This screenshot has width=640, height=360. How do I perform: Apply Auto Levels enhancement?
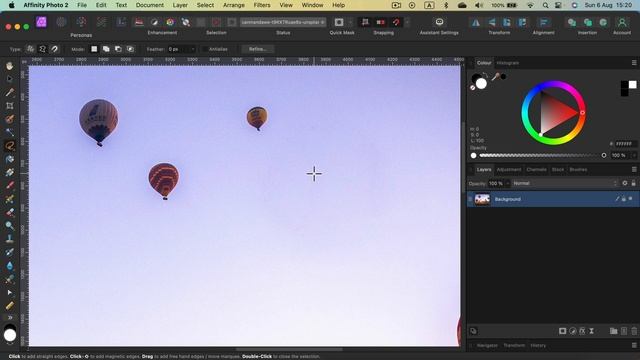(x=139, y=22)
